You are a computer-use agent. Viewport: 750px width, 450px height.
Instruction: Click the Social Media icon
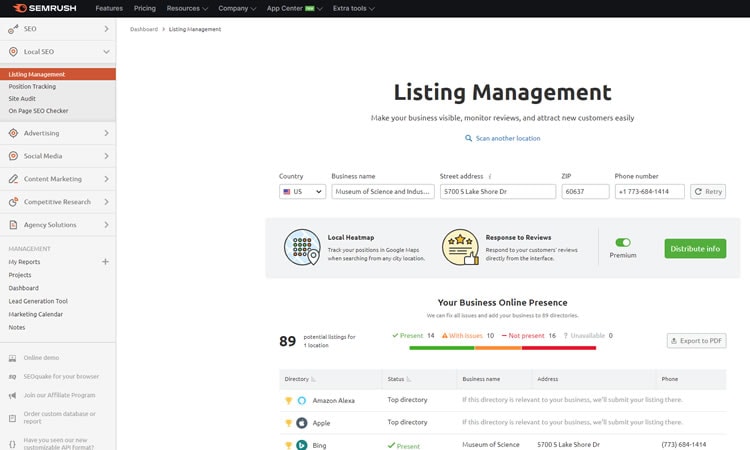click(x=13, y=156)
